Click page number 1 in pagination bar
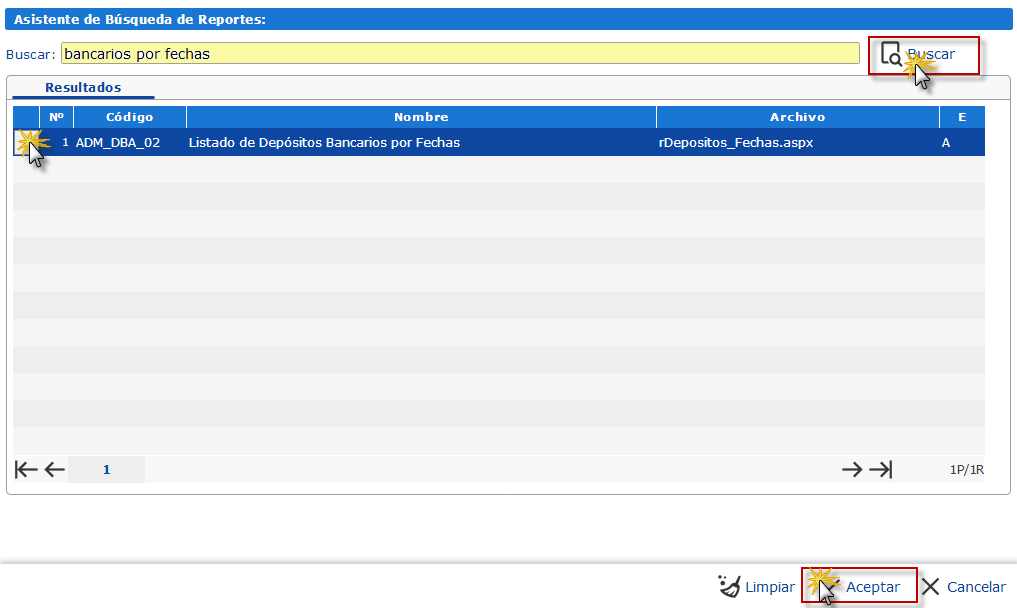This screenshot has width=1017, height=608. coord(106,468)
